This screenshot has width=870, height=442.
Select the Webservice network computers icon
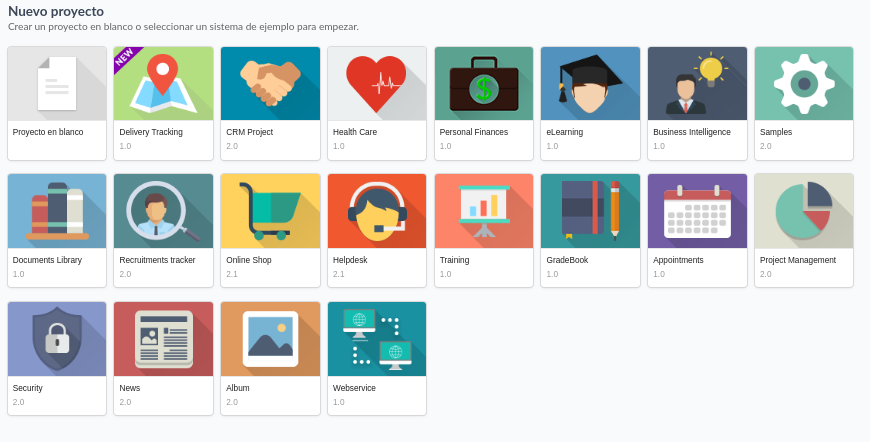[x=376, y=339]
